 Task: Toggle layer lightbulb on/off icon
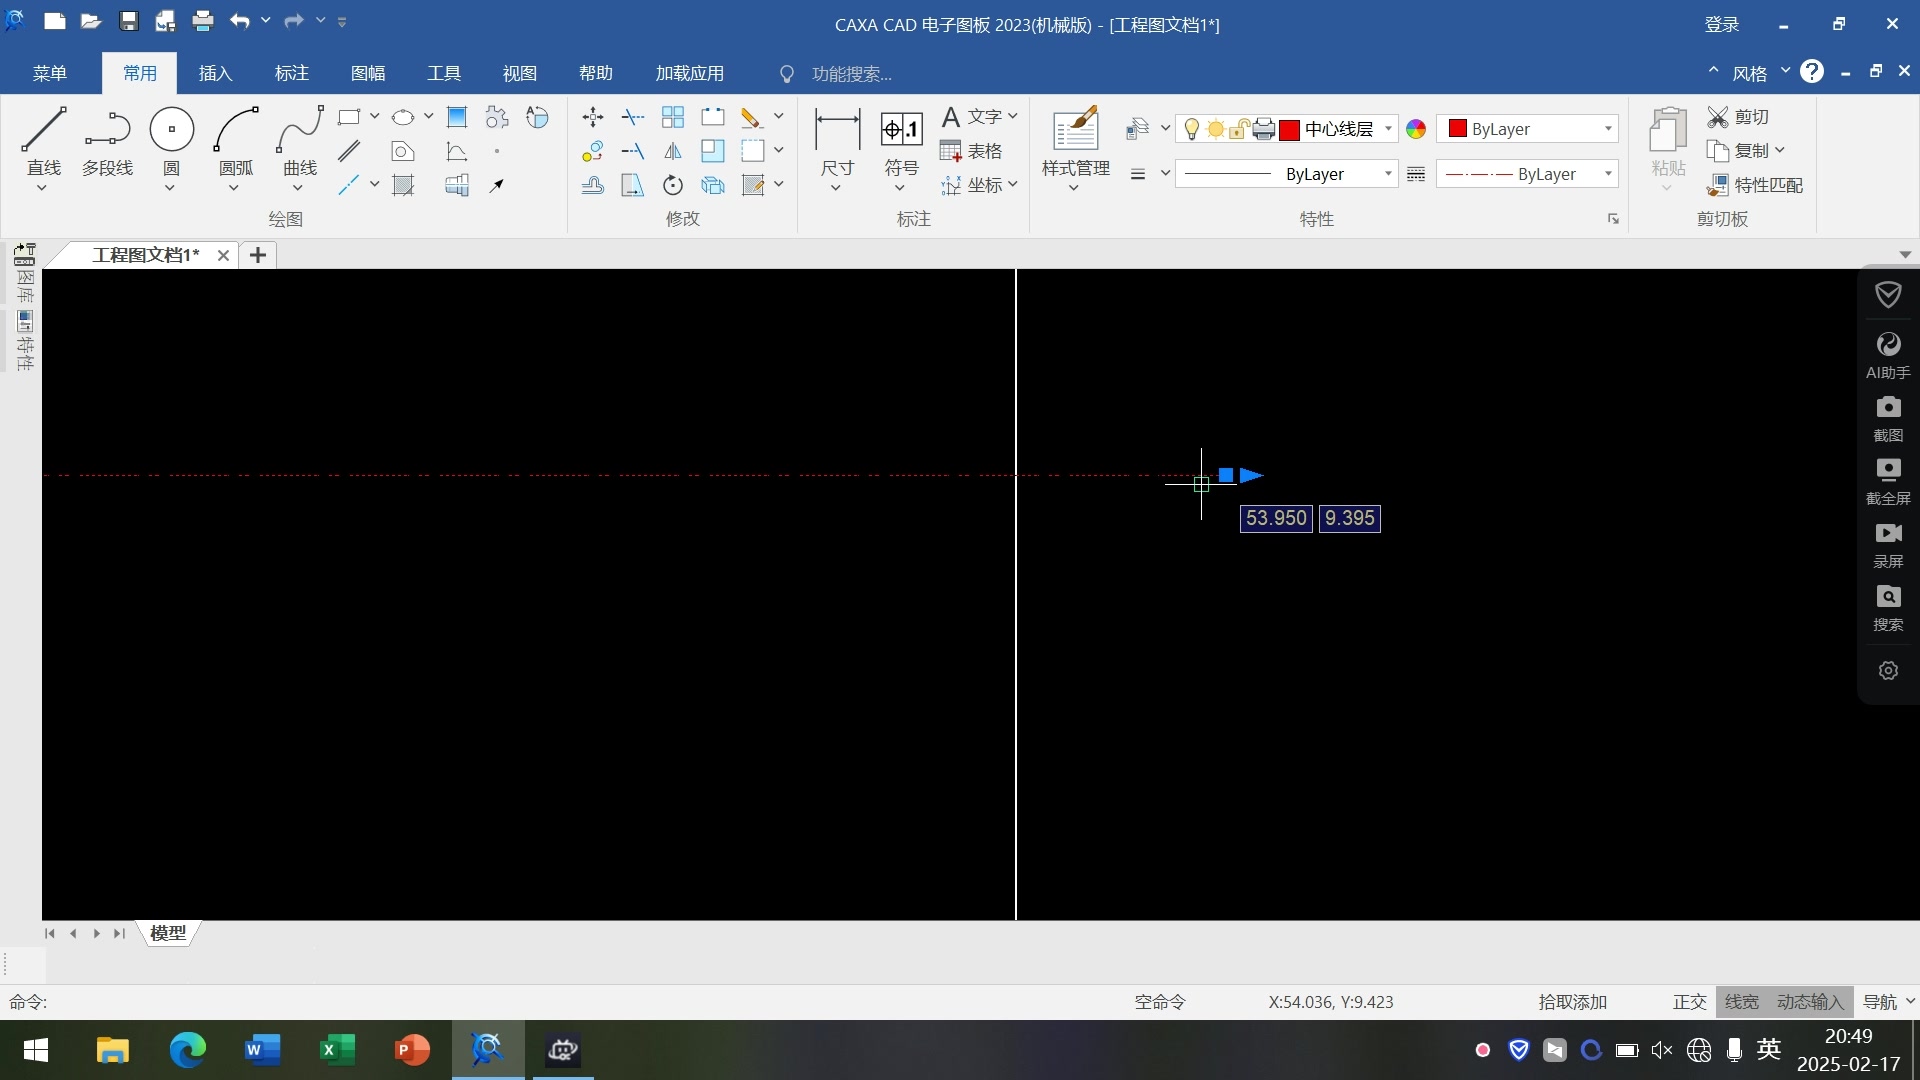coord(1192,129)
